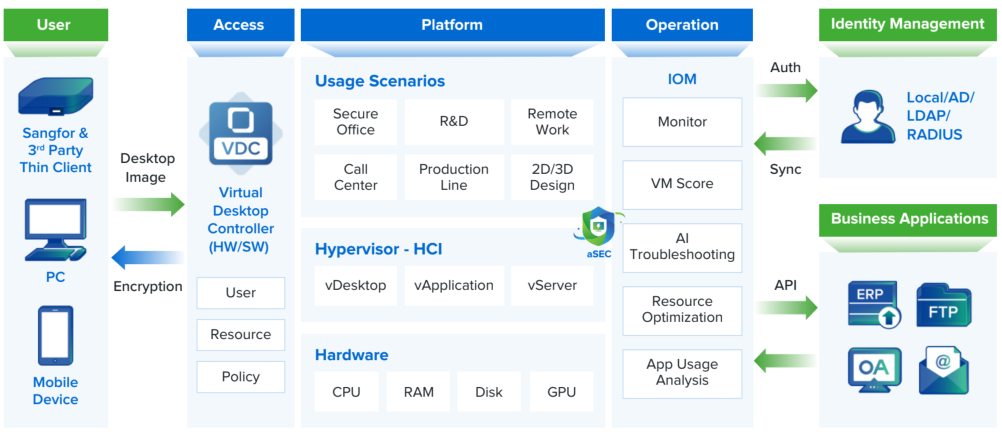Select the PC desktop computer icon
Image resolution: width=1002 pixels, height=435 pixels.
coord(55,230)
